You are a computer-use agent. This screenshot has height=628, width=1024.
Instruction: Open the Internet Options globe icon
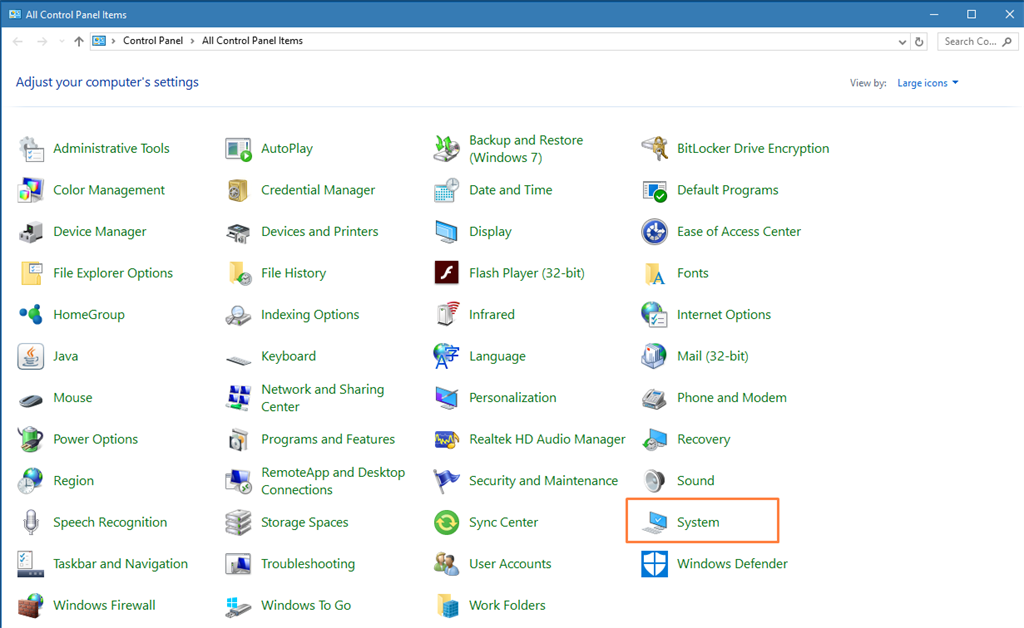pos(654,315)
